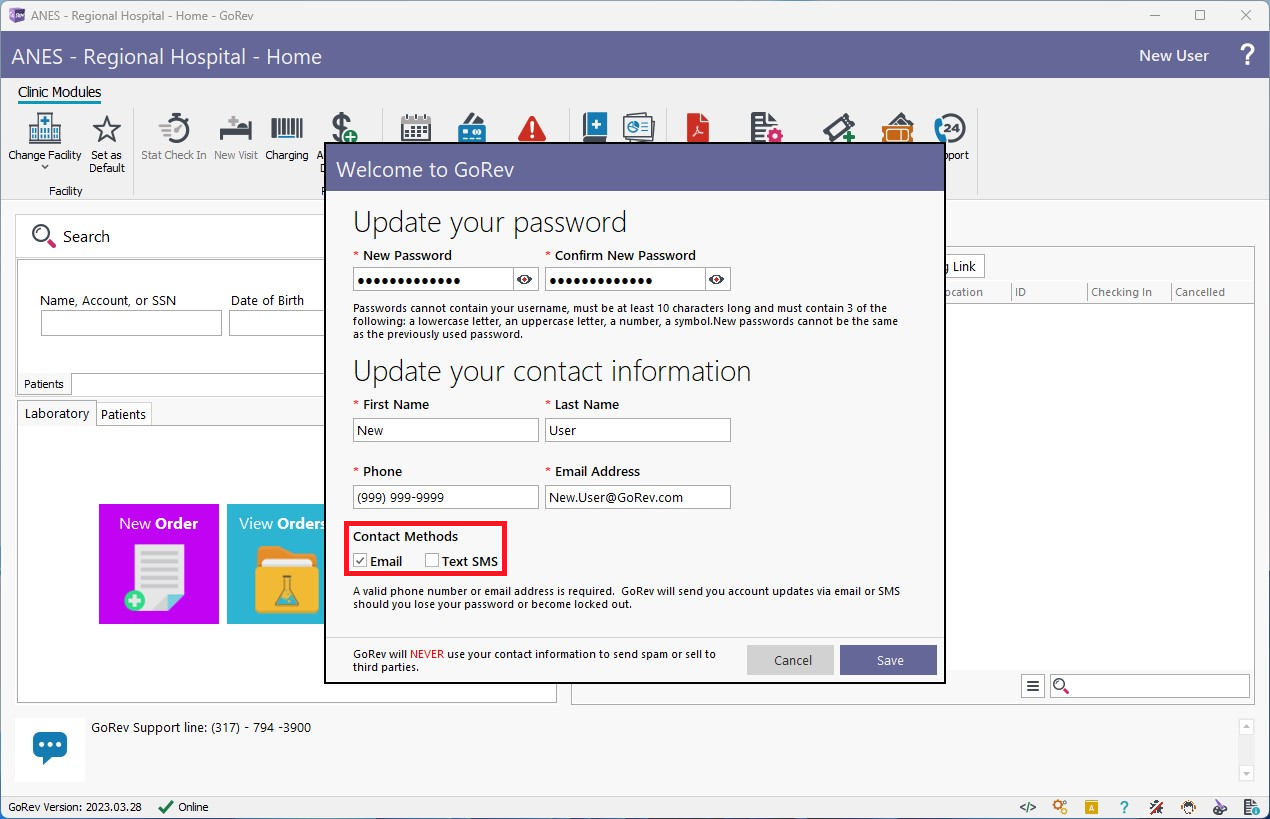Click the First Name field
Screen dimensions: 1270x819
coord(446,430)
